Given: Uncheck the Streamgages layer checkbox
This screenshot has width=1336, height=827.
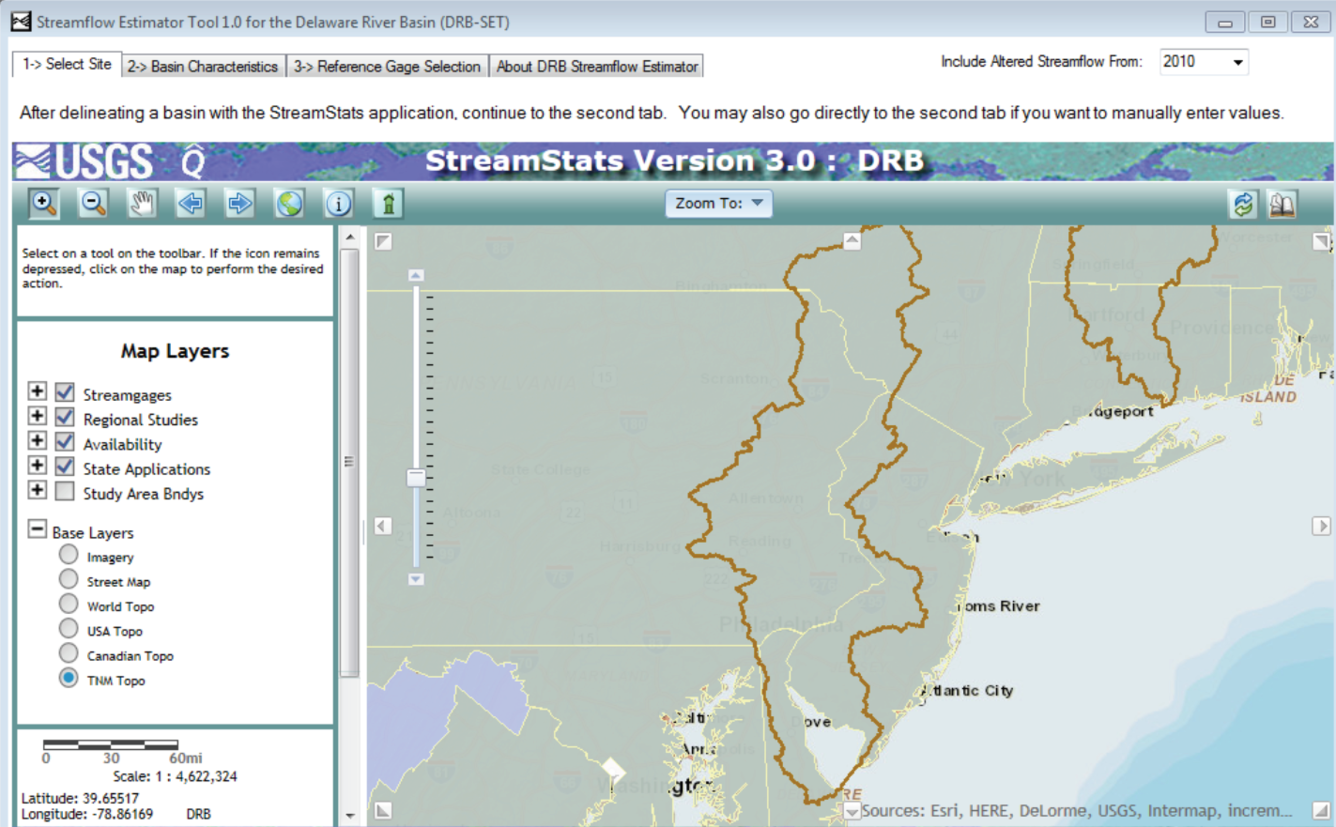Looking at the screenshot, I should click(65, 392).
